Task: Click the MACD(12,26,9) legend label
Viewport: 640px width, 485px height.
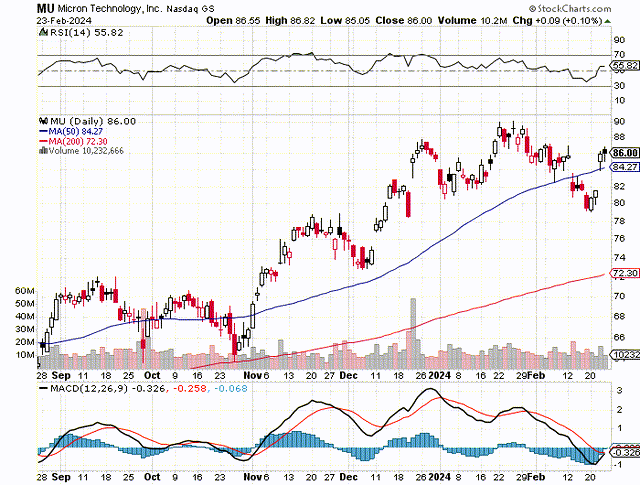Action: click(89, 388)
